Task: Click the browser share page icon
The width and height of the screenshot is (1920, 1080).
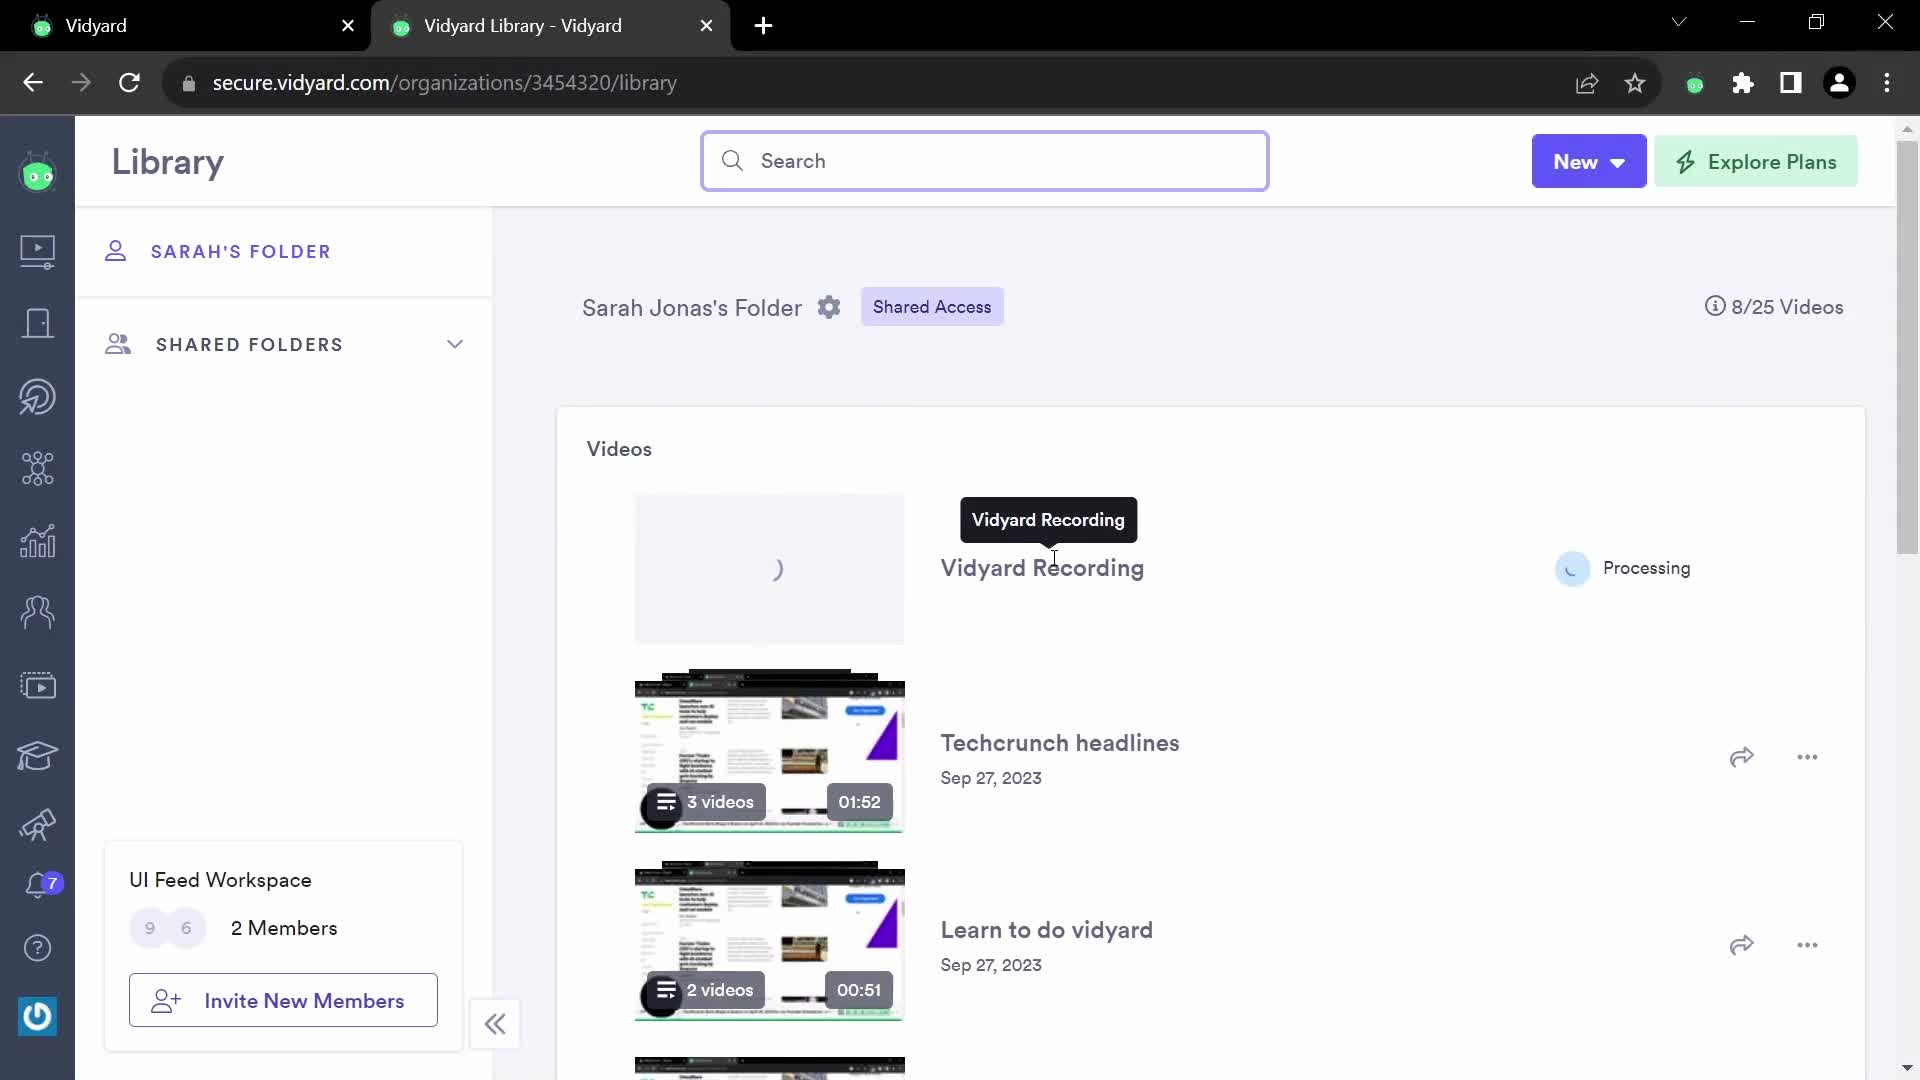Action: coord(1587,83)
